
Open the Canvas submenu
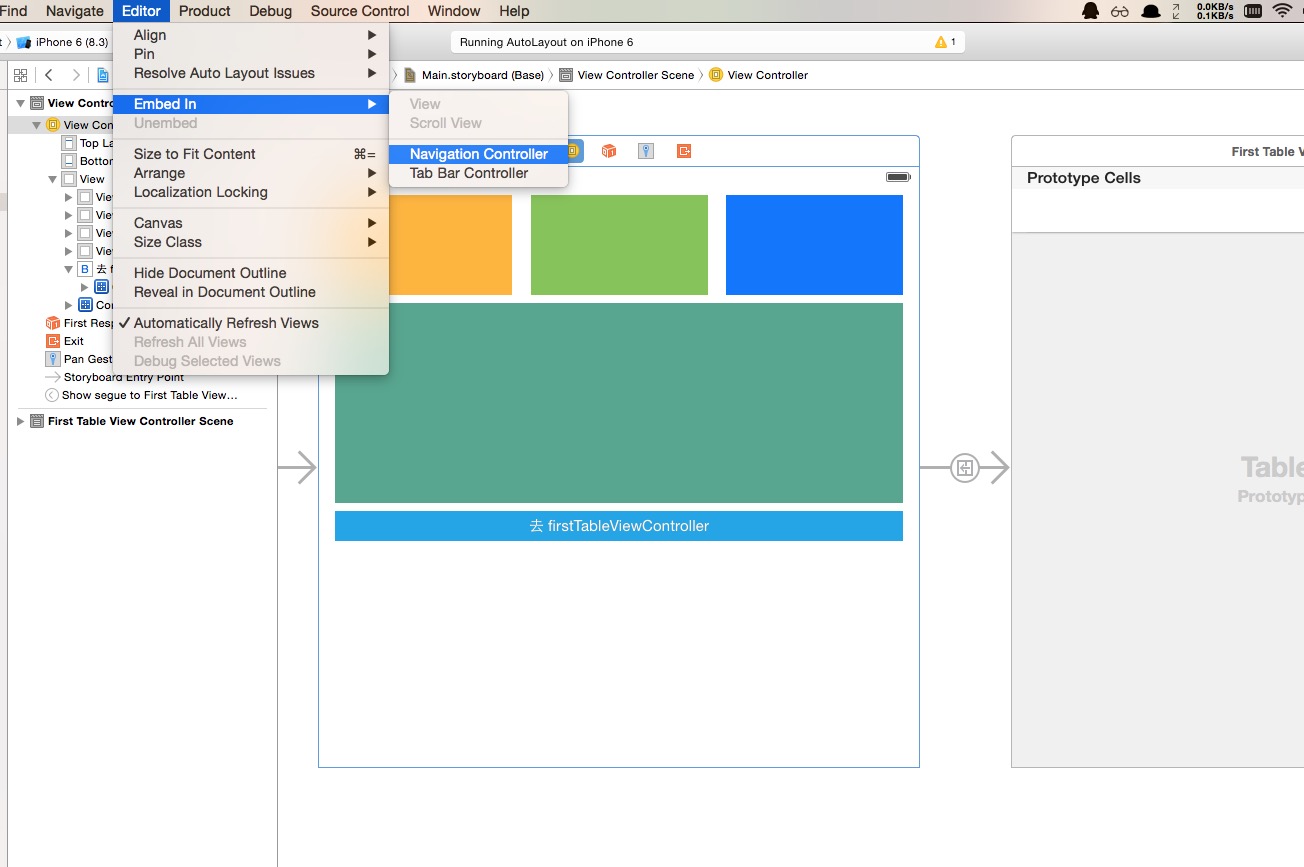[x=250, y=223]
